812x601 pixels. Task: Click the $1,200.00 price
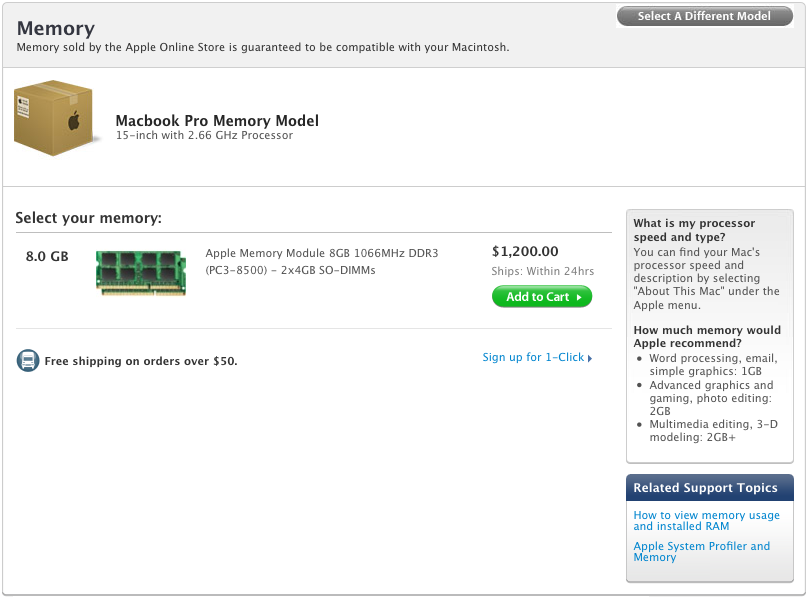525,252
